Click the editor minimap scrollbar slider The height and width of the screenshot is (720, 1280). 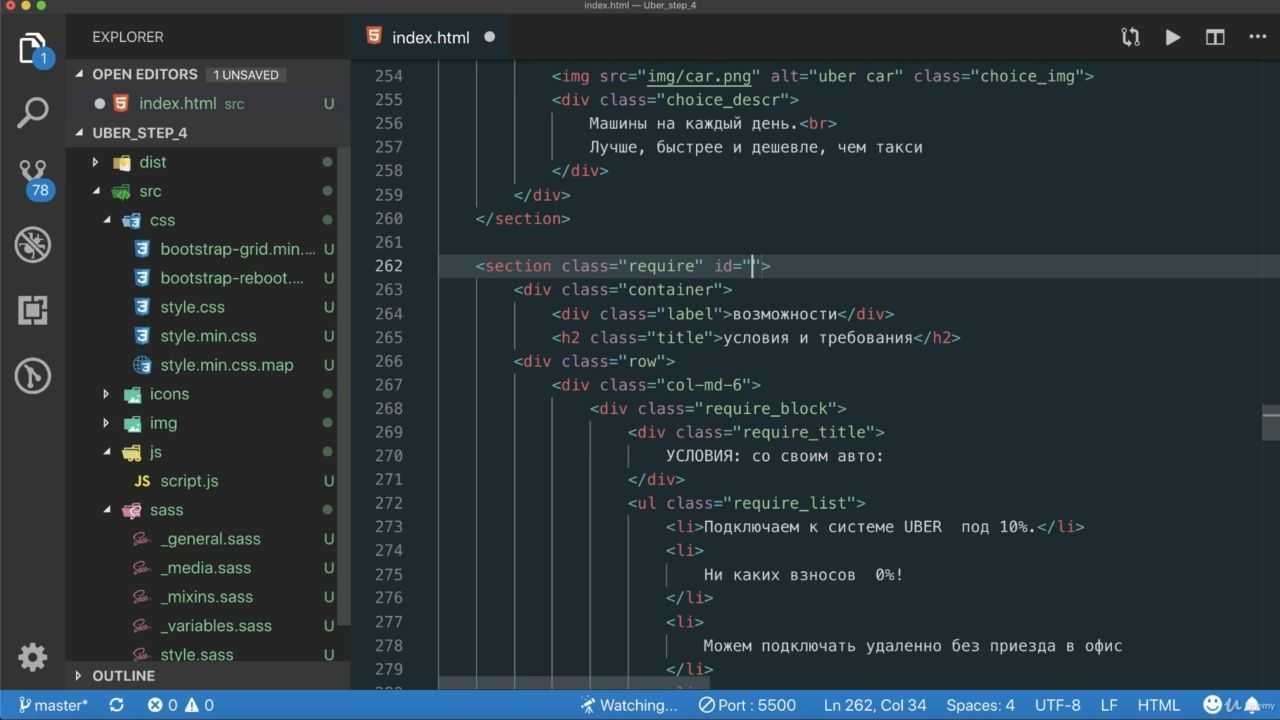click(1271, 421)
